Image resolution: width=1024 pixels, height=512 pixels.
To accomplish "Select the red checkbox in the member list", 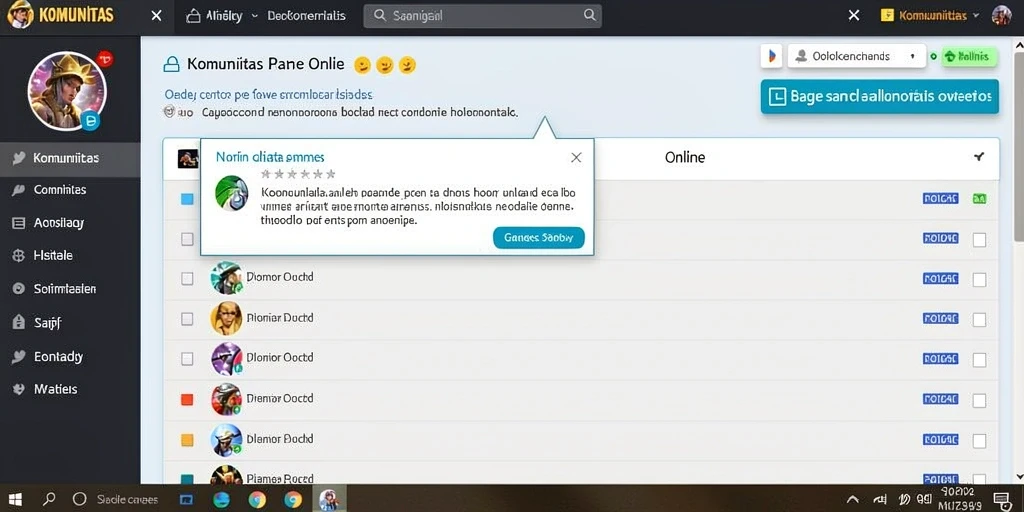I will pyautogui.click(x=187, y=399).
